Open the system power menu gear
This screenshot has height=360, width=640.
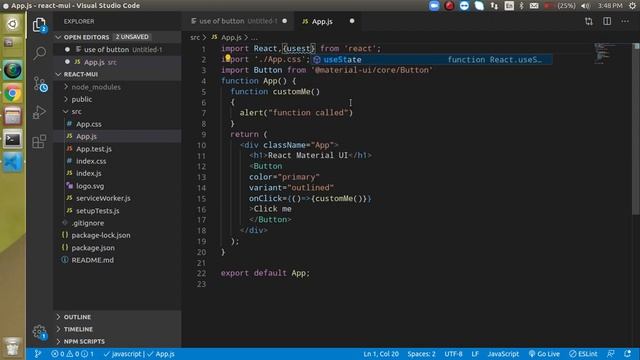point(632,6)
